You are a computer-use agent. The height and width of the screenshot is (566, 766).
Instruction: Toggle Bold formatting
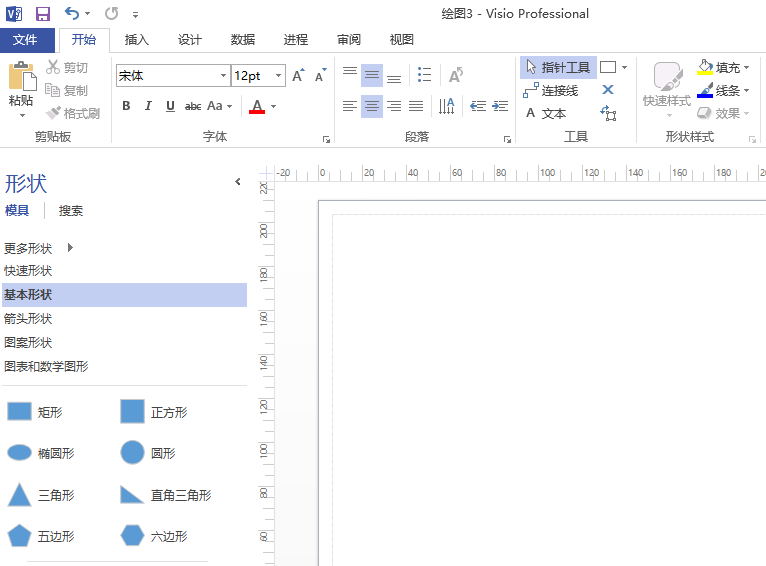[x=126, y=106]
